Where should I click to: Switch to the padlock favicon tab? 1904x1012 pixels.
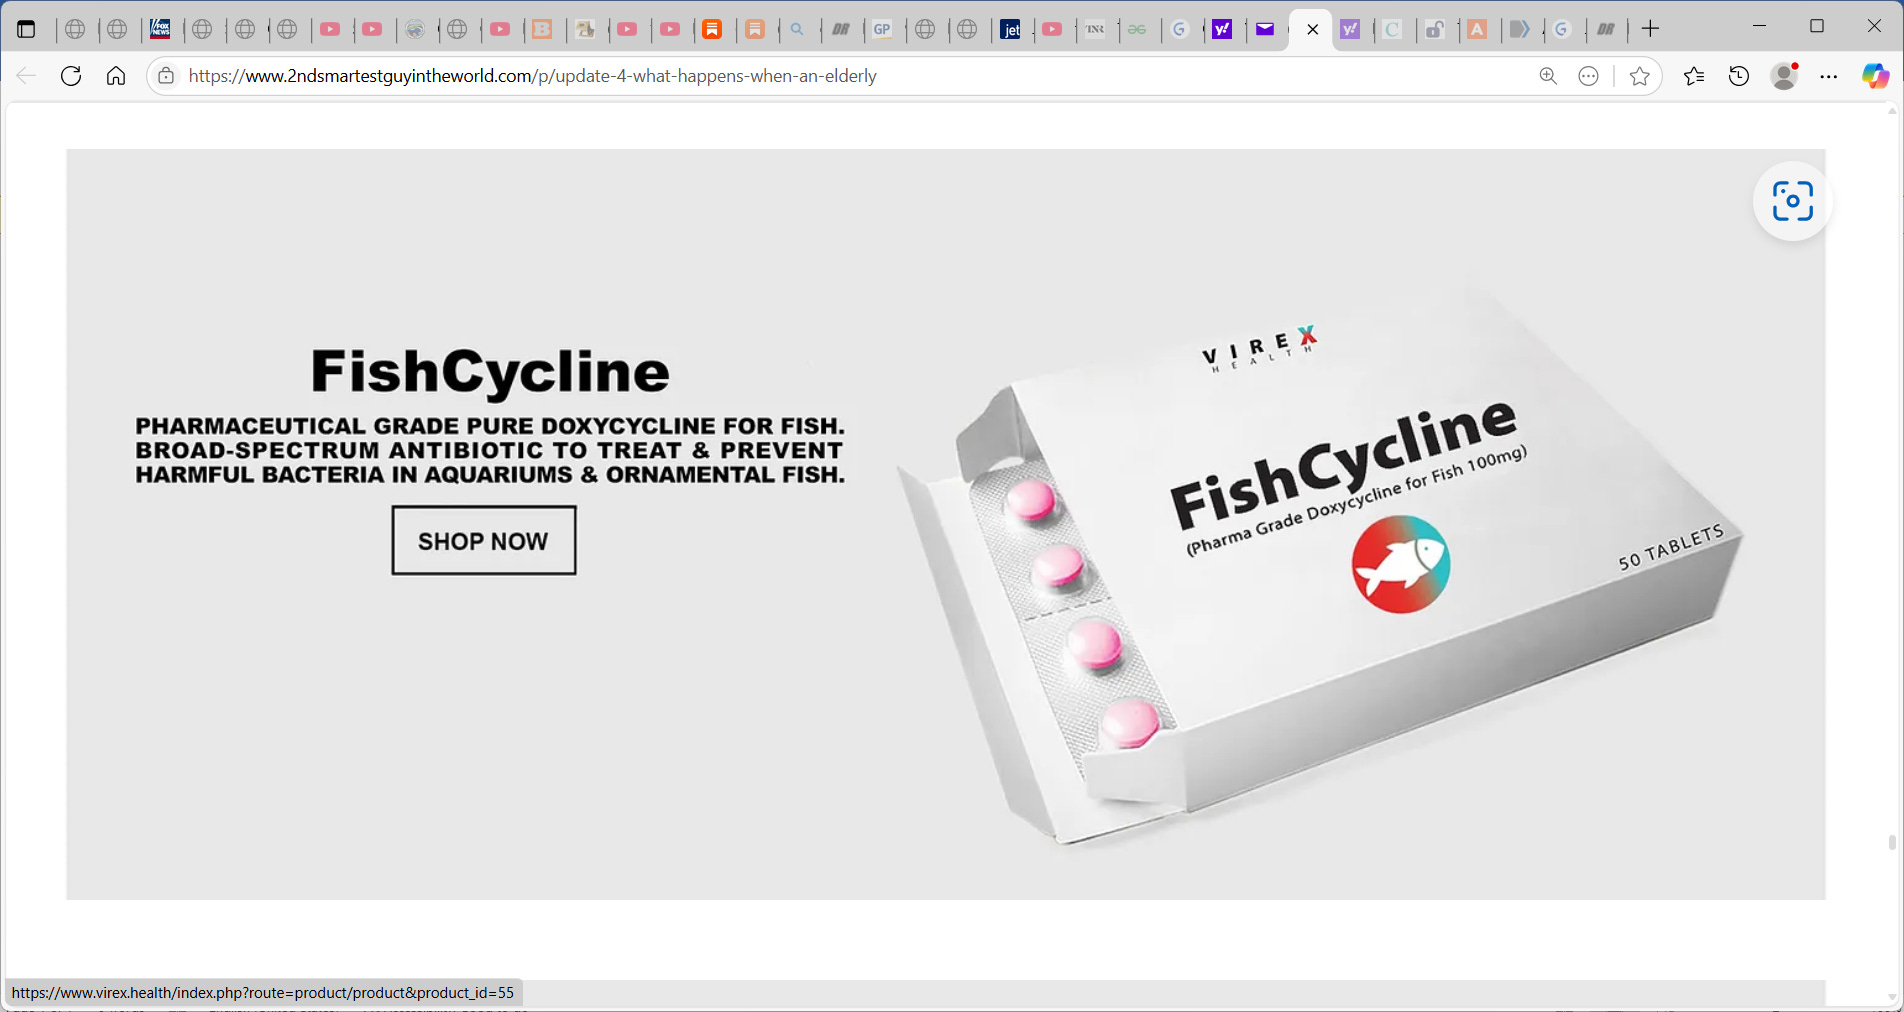(1435, 29)
